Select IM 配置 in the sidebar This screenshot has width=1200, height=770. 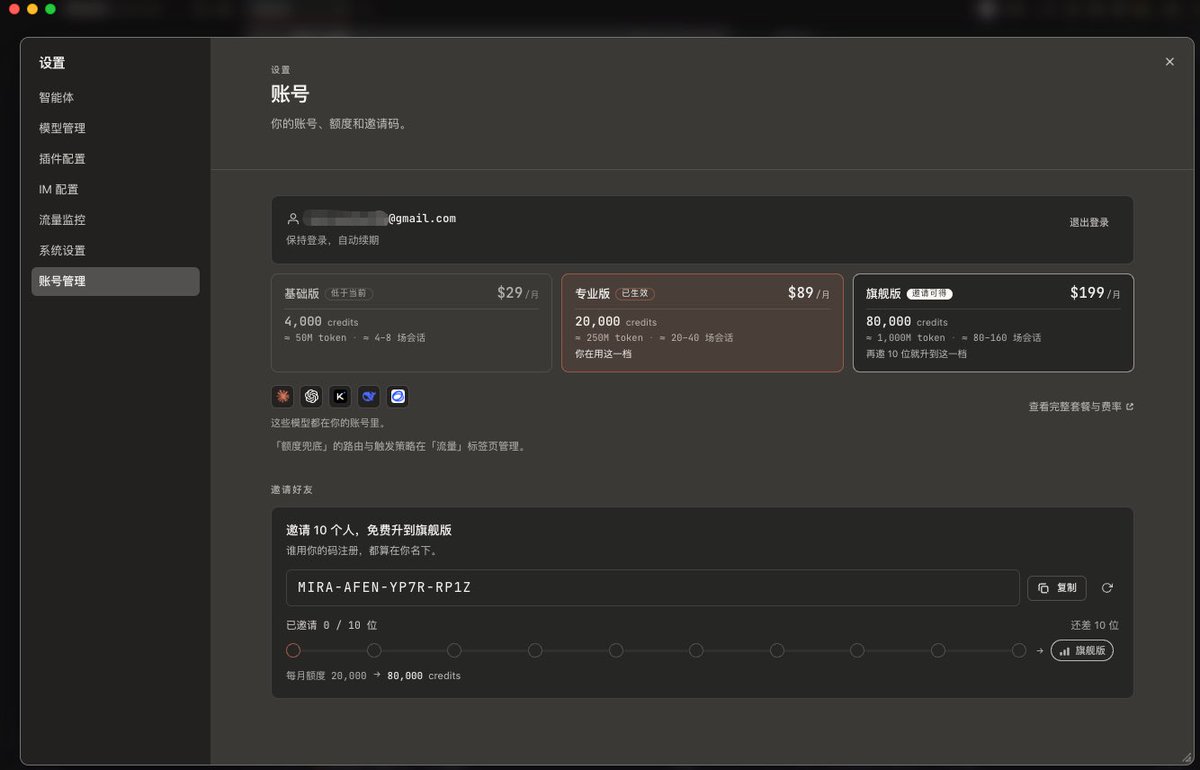(x=115, y=189)
